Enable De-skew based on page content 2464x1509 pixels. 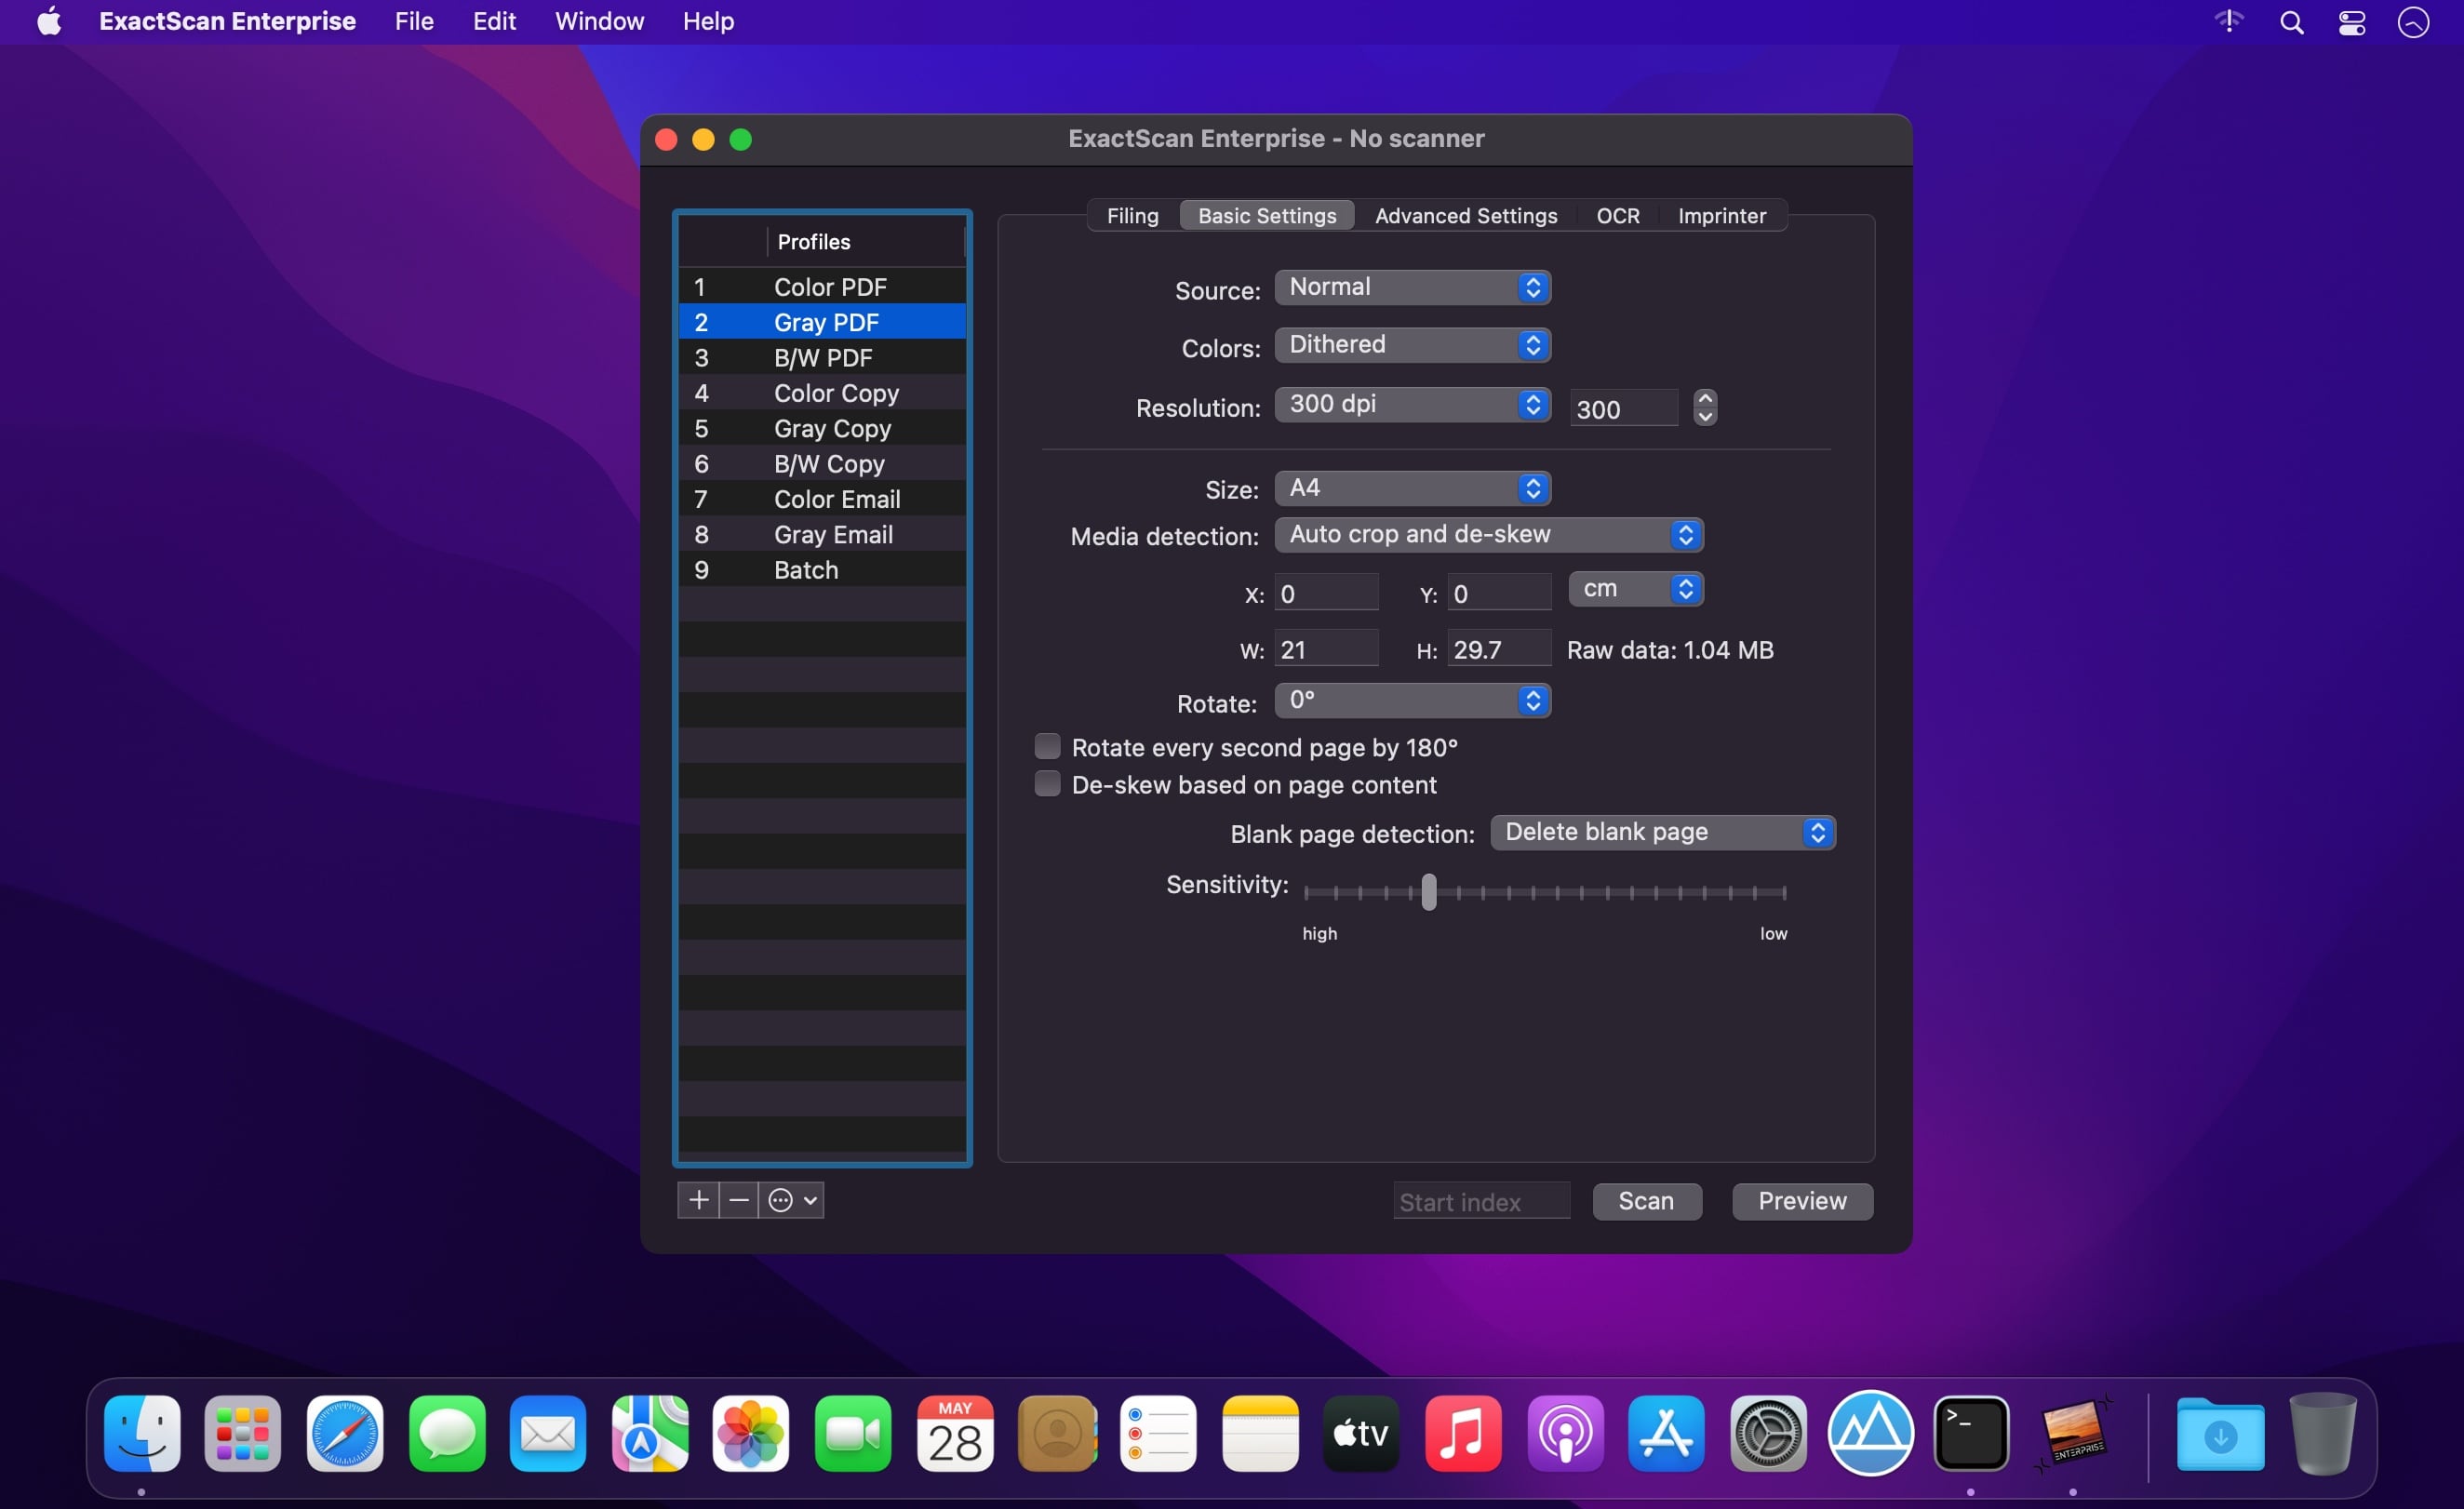click(x=1047, y=784)
